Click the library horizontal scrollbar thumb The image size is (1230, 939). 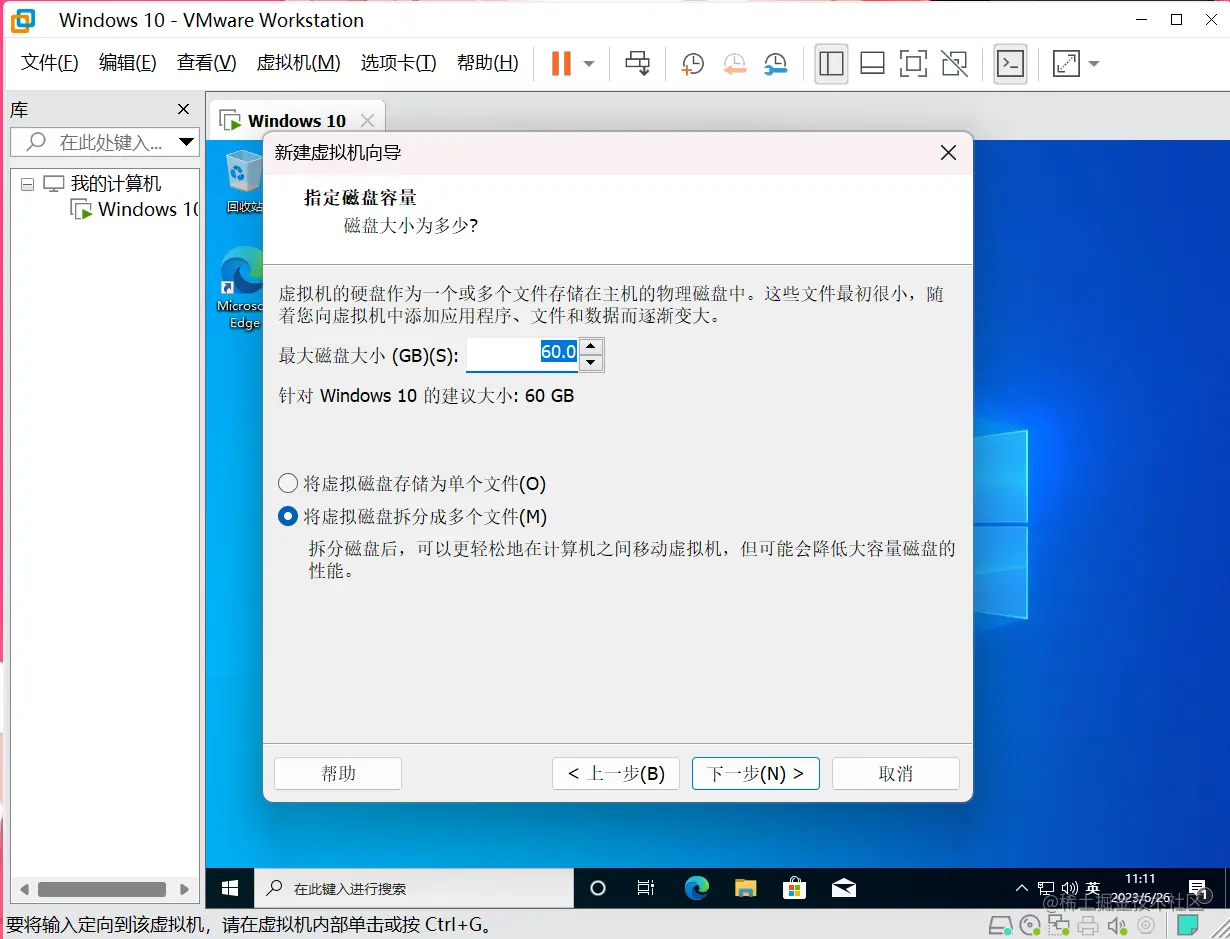click(101, 889)
